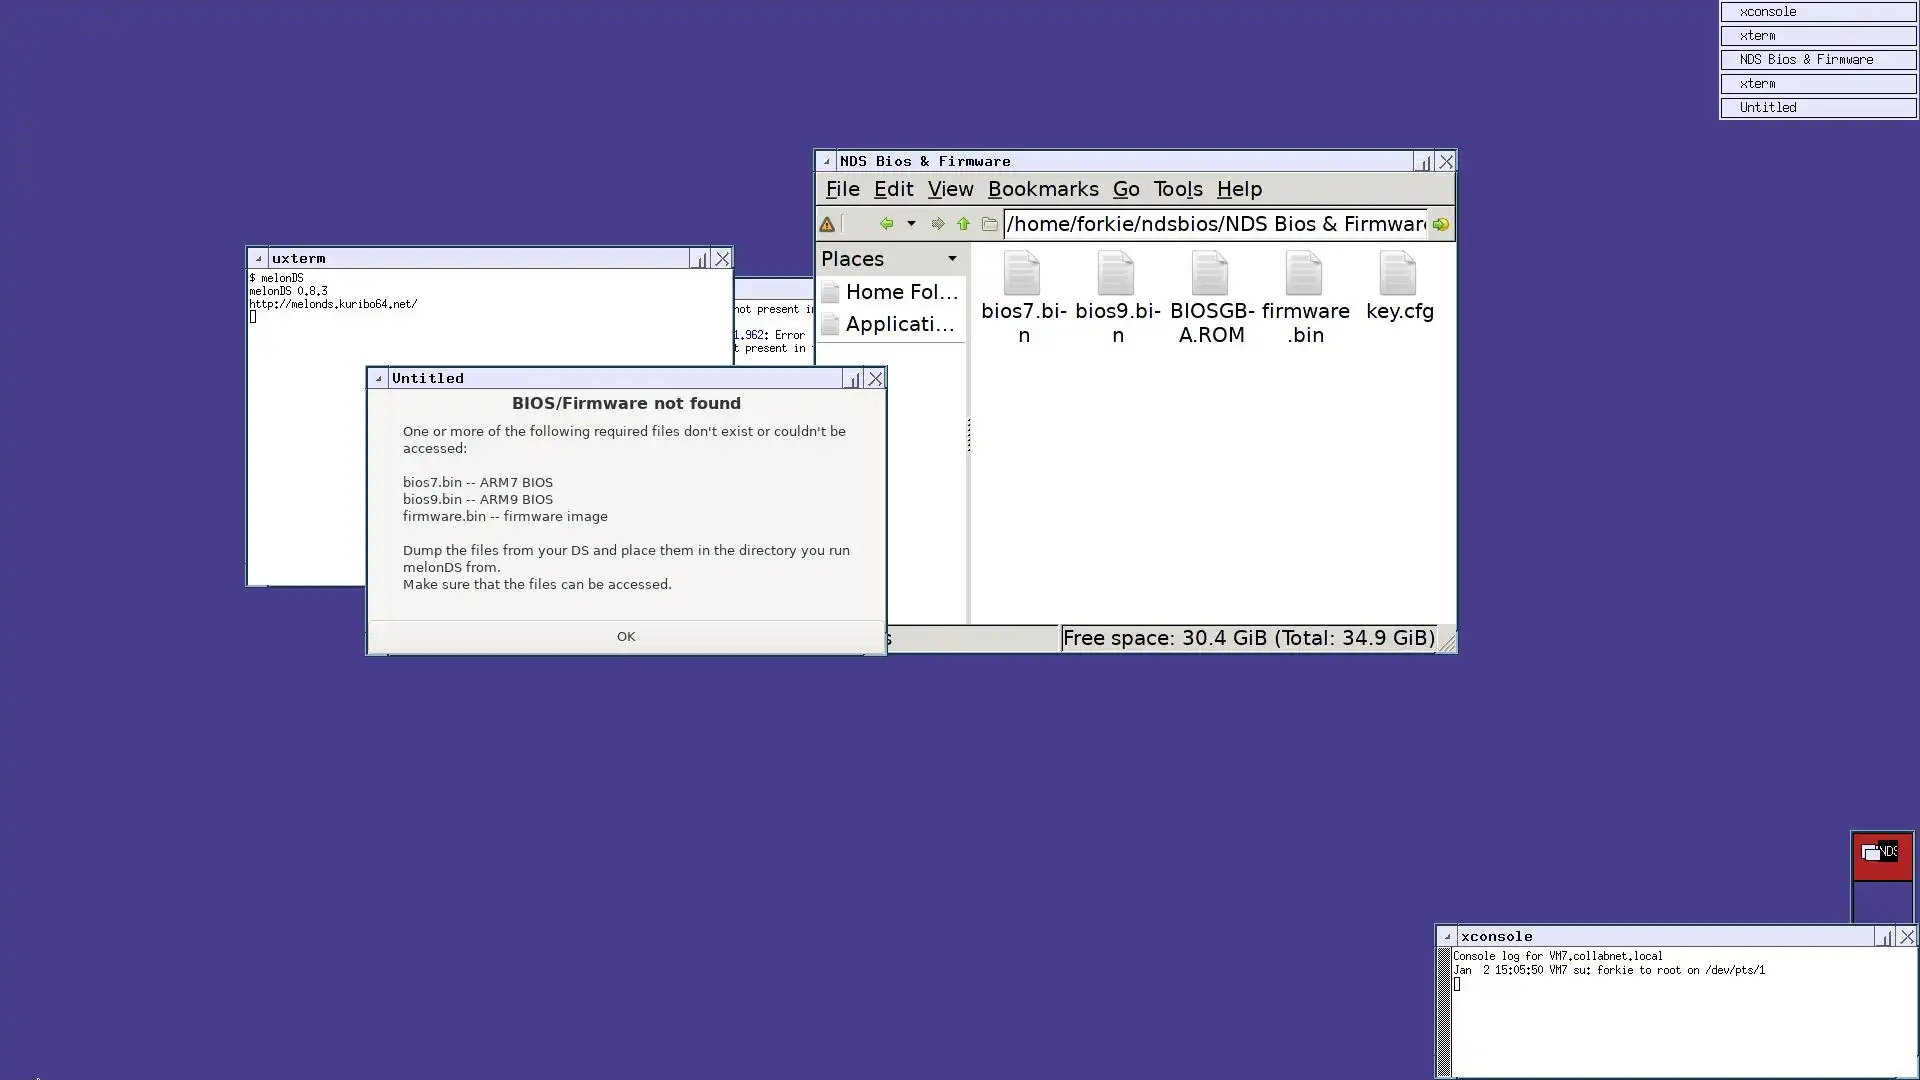The image size is (1920, 1080).
Task: Open the Tools menu
Action: (x=1177, y=189)
